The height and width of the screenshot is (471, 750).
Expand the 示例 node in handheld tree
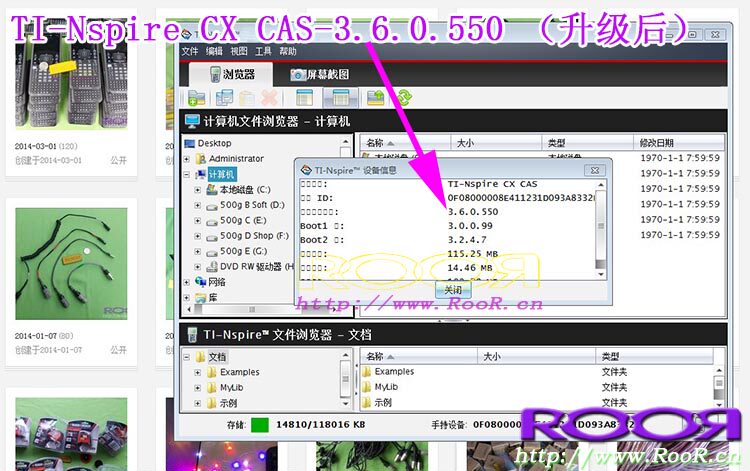coord(198,403)
